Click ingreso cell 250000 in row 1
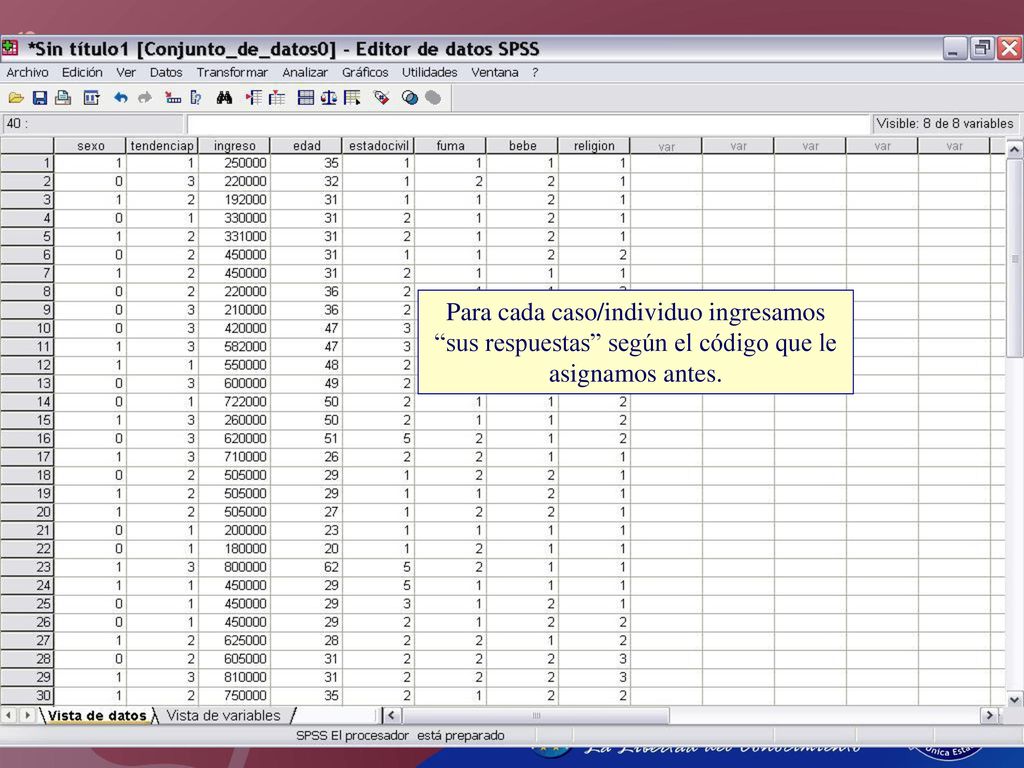 (x=234, y=163)
